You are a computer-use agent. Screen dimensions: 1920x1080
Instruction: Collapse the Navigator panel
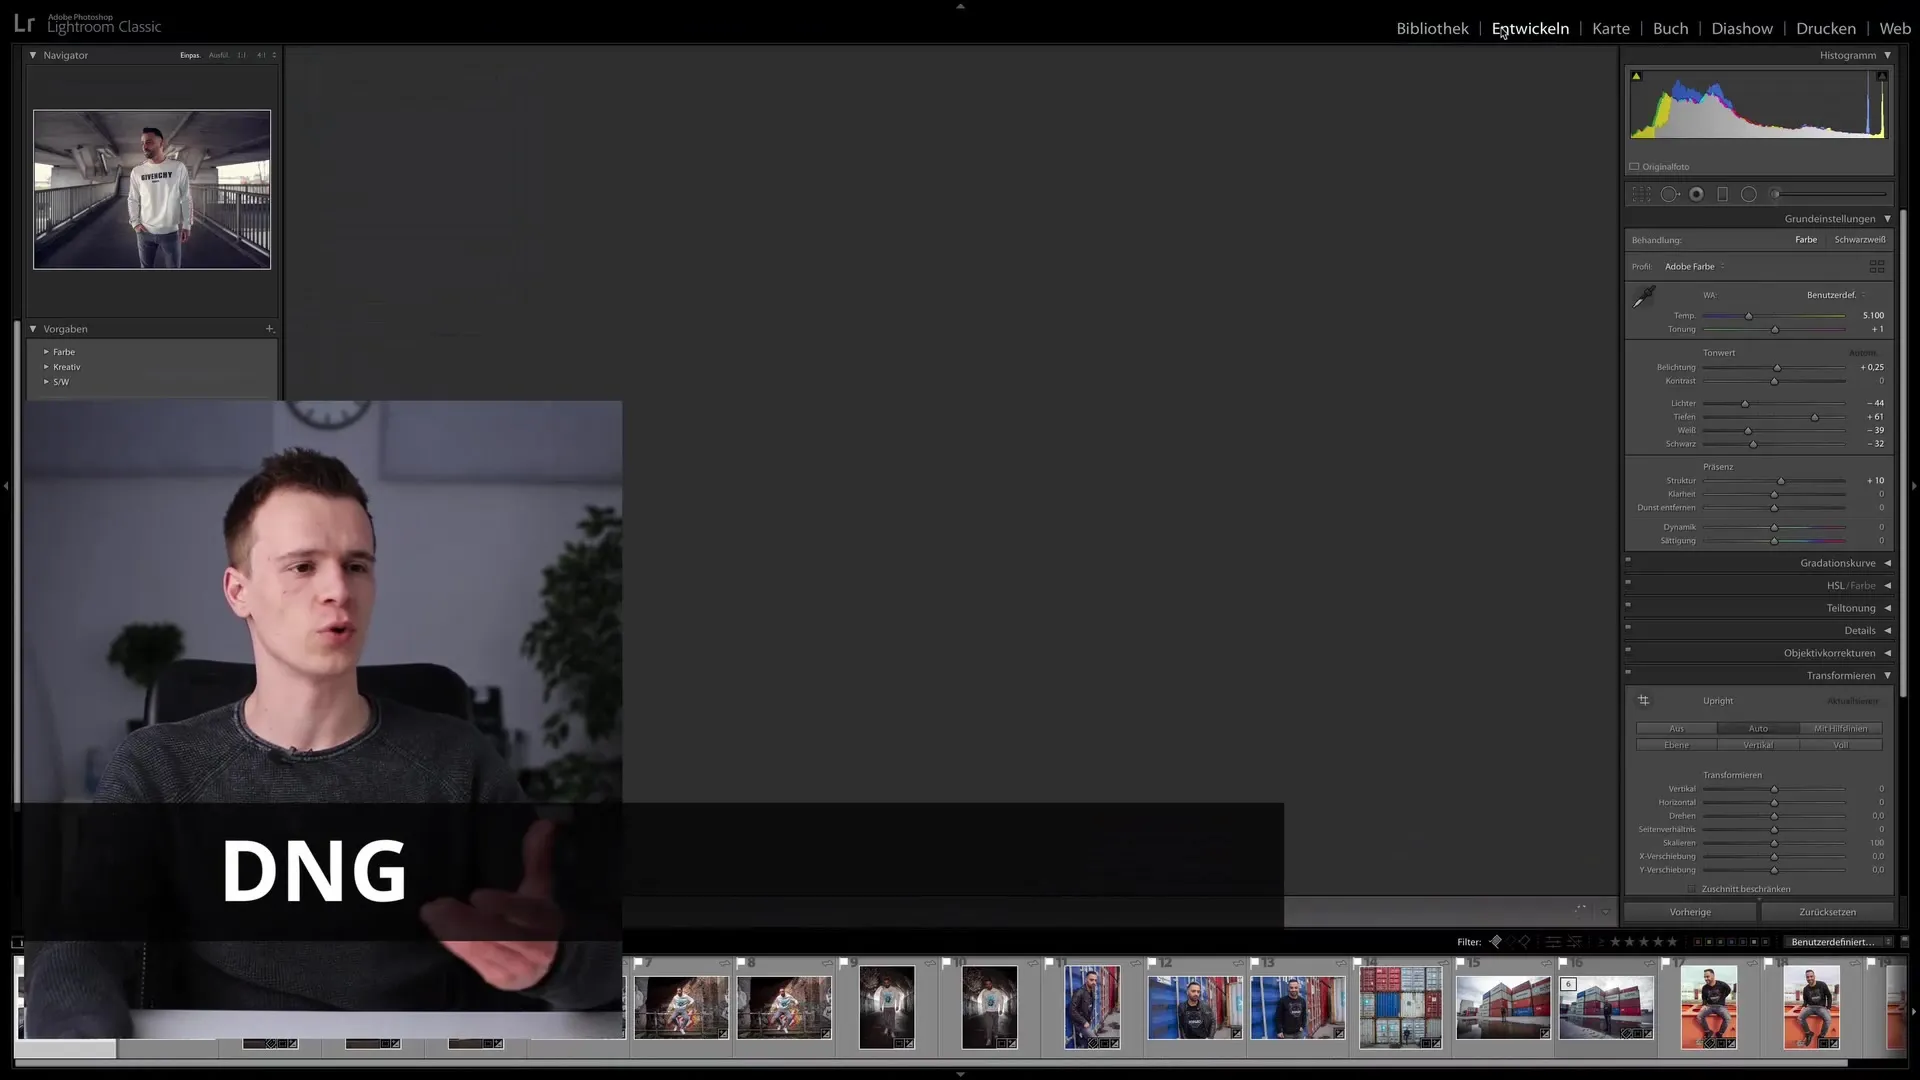click(33, 55)
